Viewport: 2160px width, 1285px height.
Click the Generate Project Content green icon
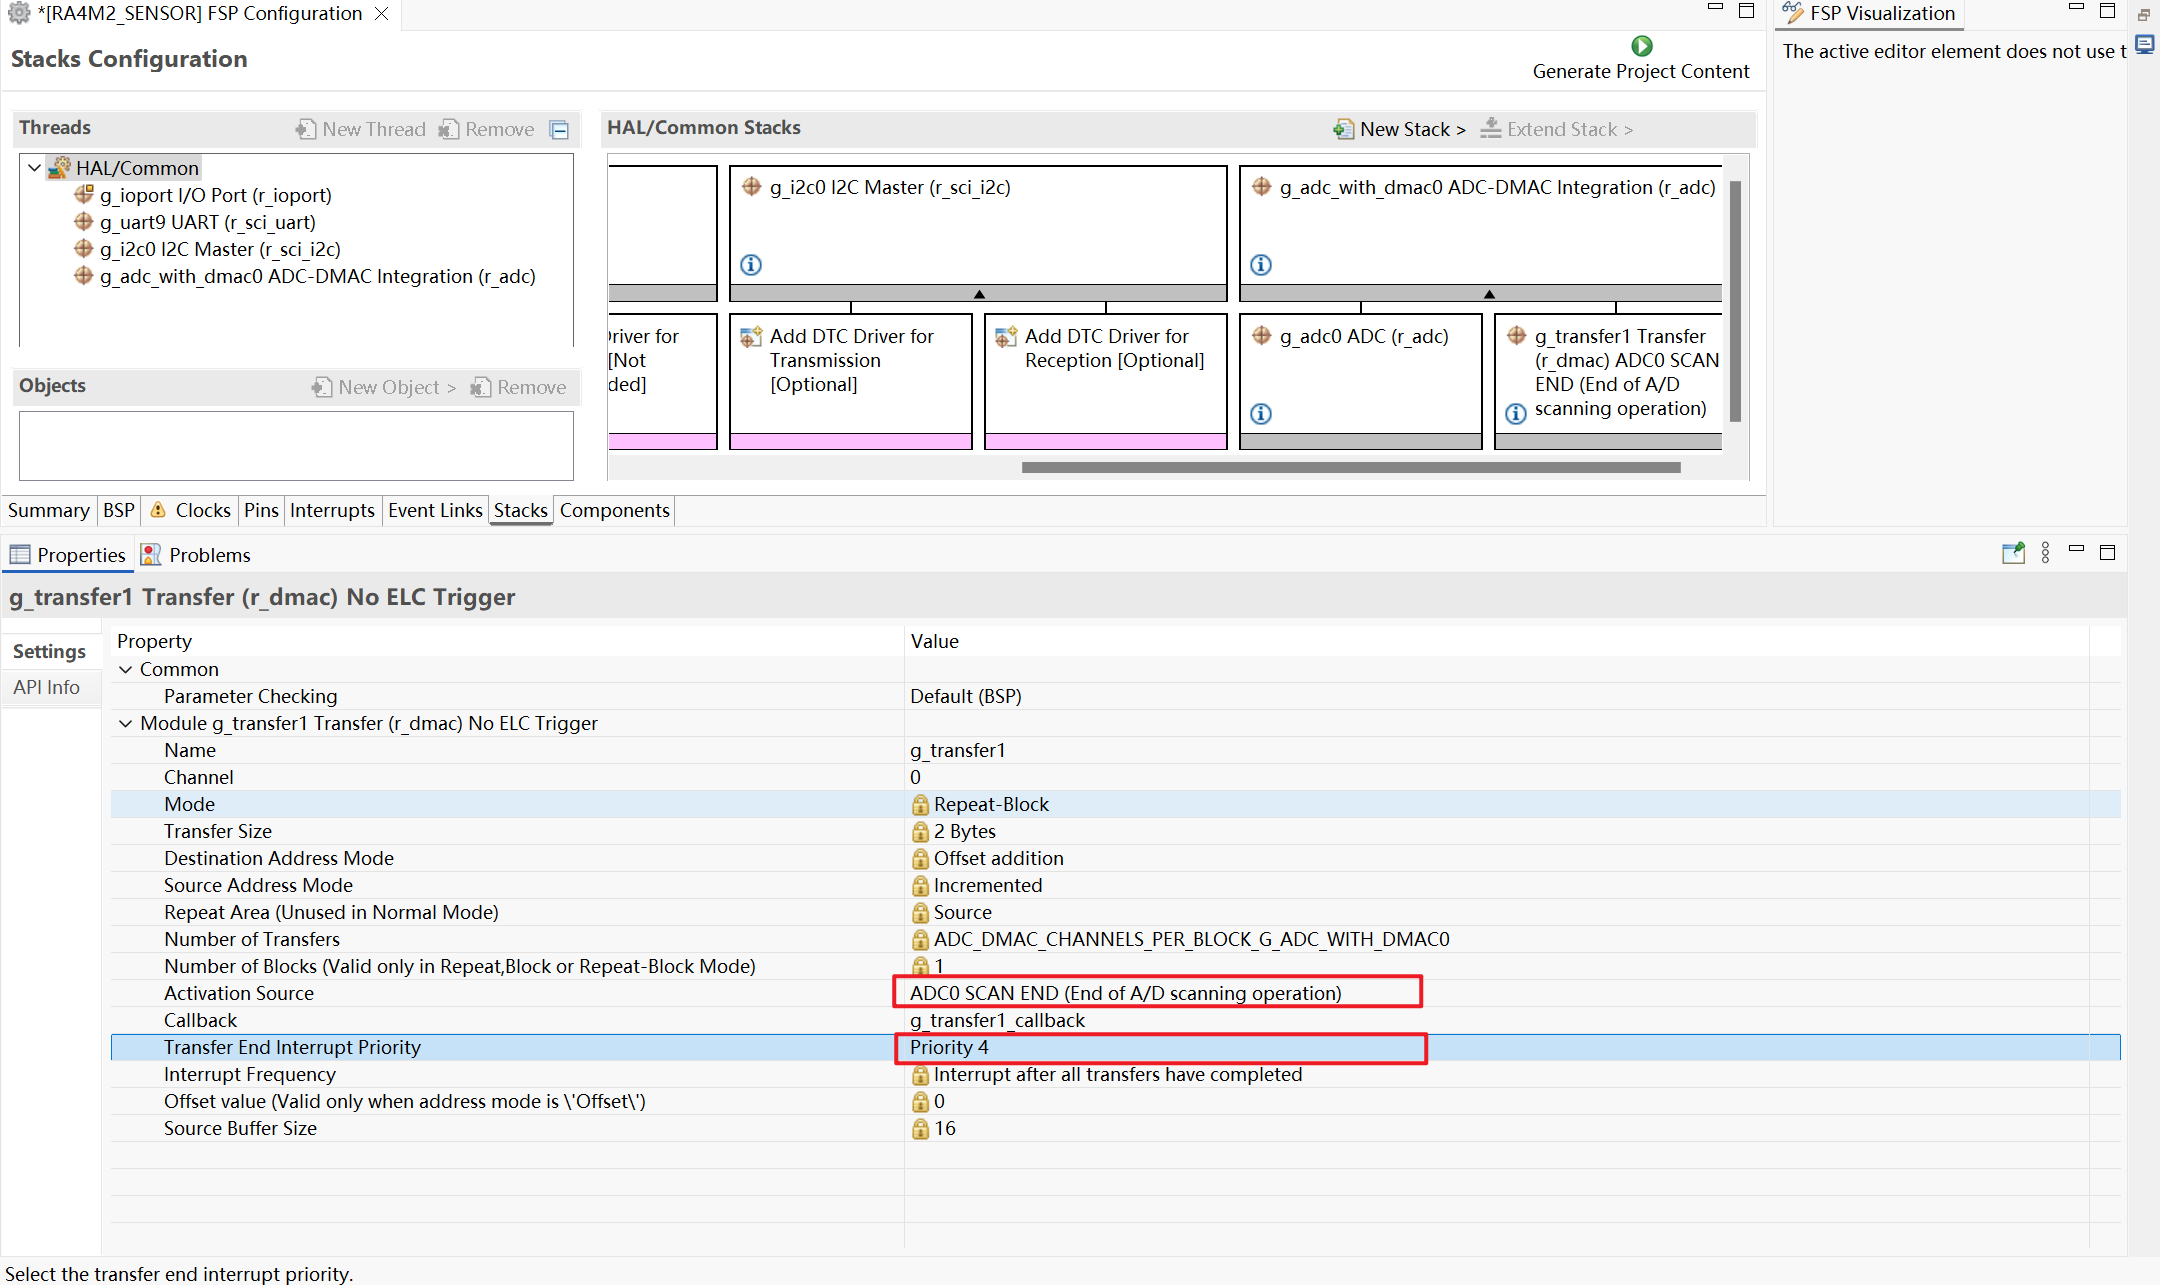coord(1641,46)
